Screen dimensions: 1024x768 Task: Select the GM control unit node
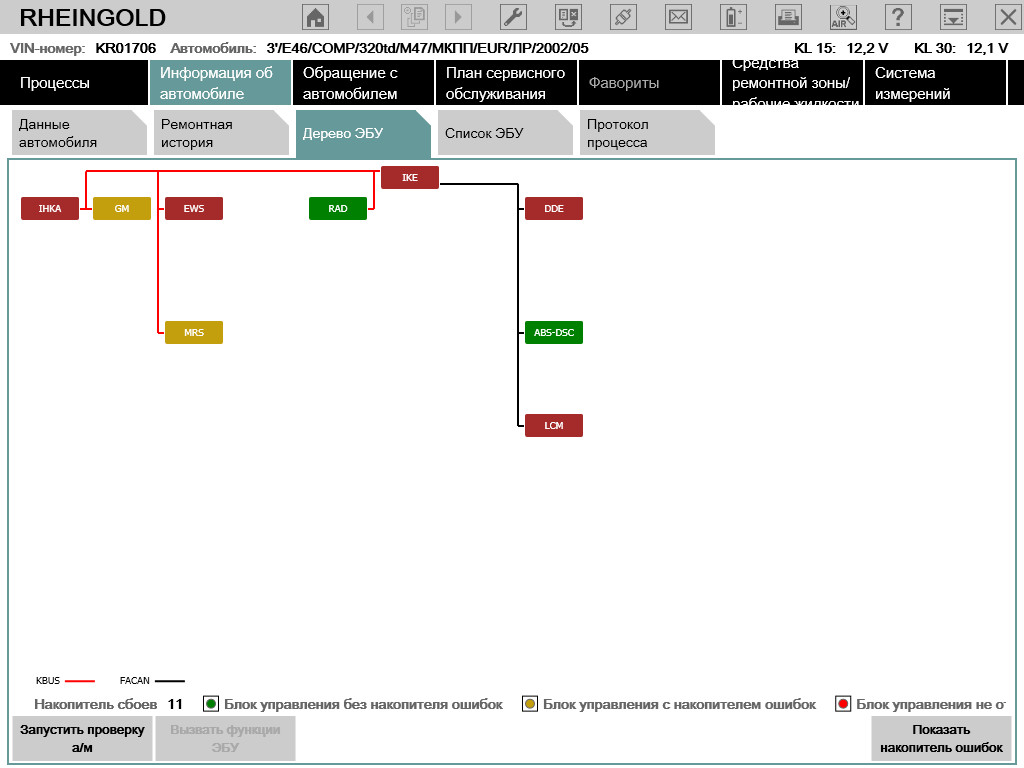(122, 208)
